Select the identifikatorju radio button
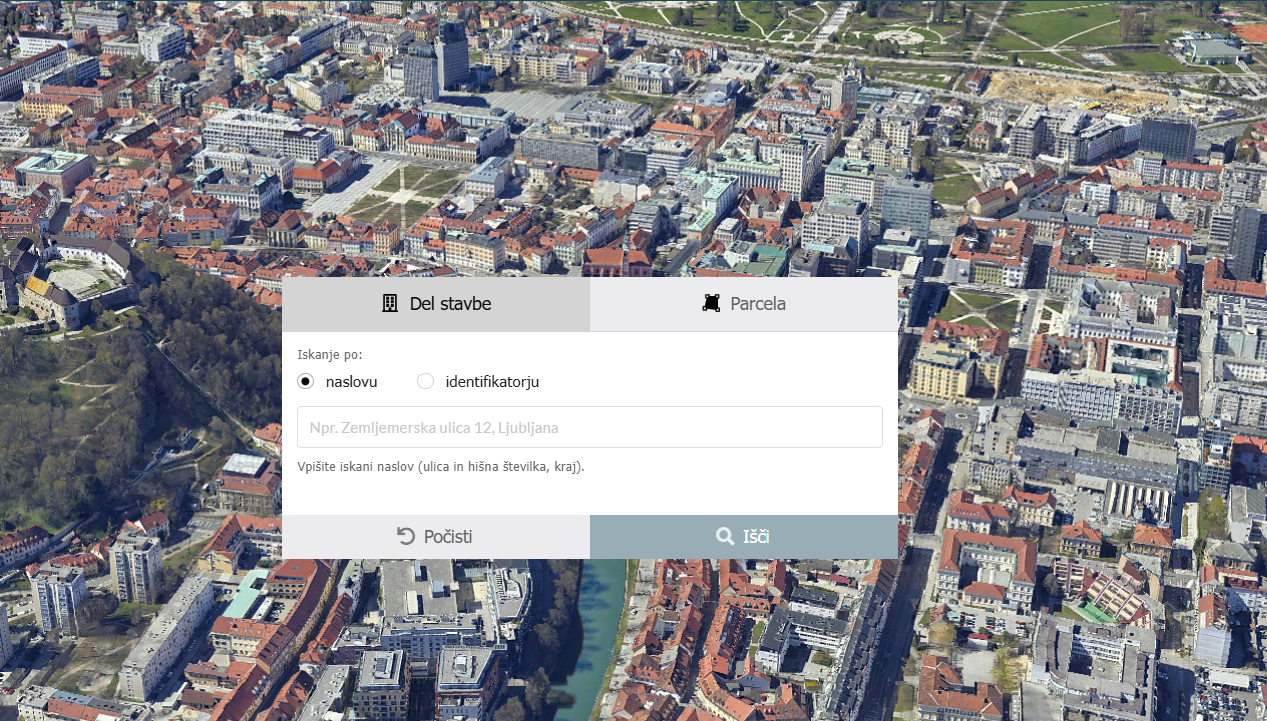 tap(426, 381)
